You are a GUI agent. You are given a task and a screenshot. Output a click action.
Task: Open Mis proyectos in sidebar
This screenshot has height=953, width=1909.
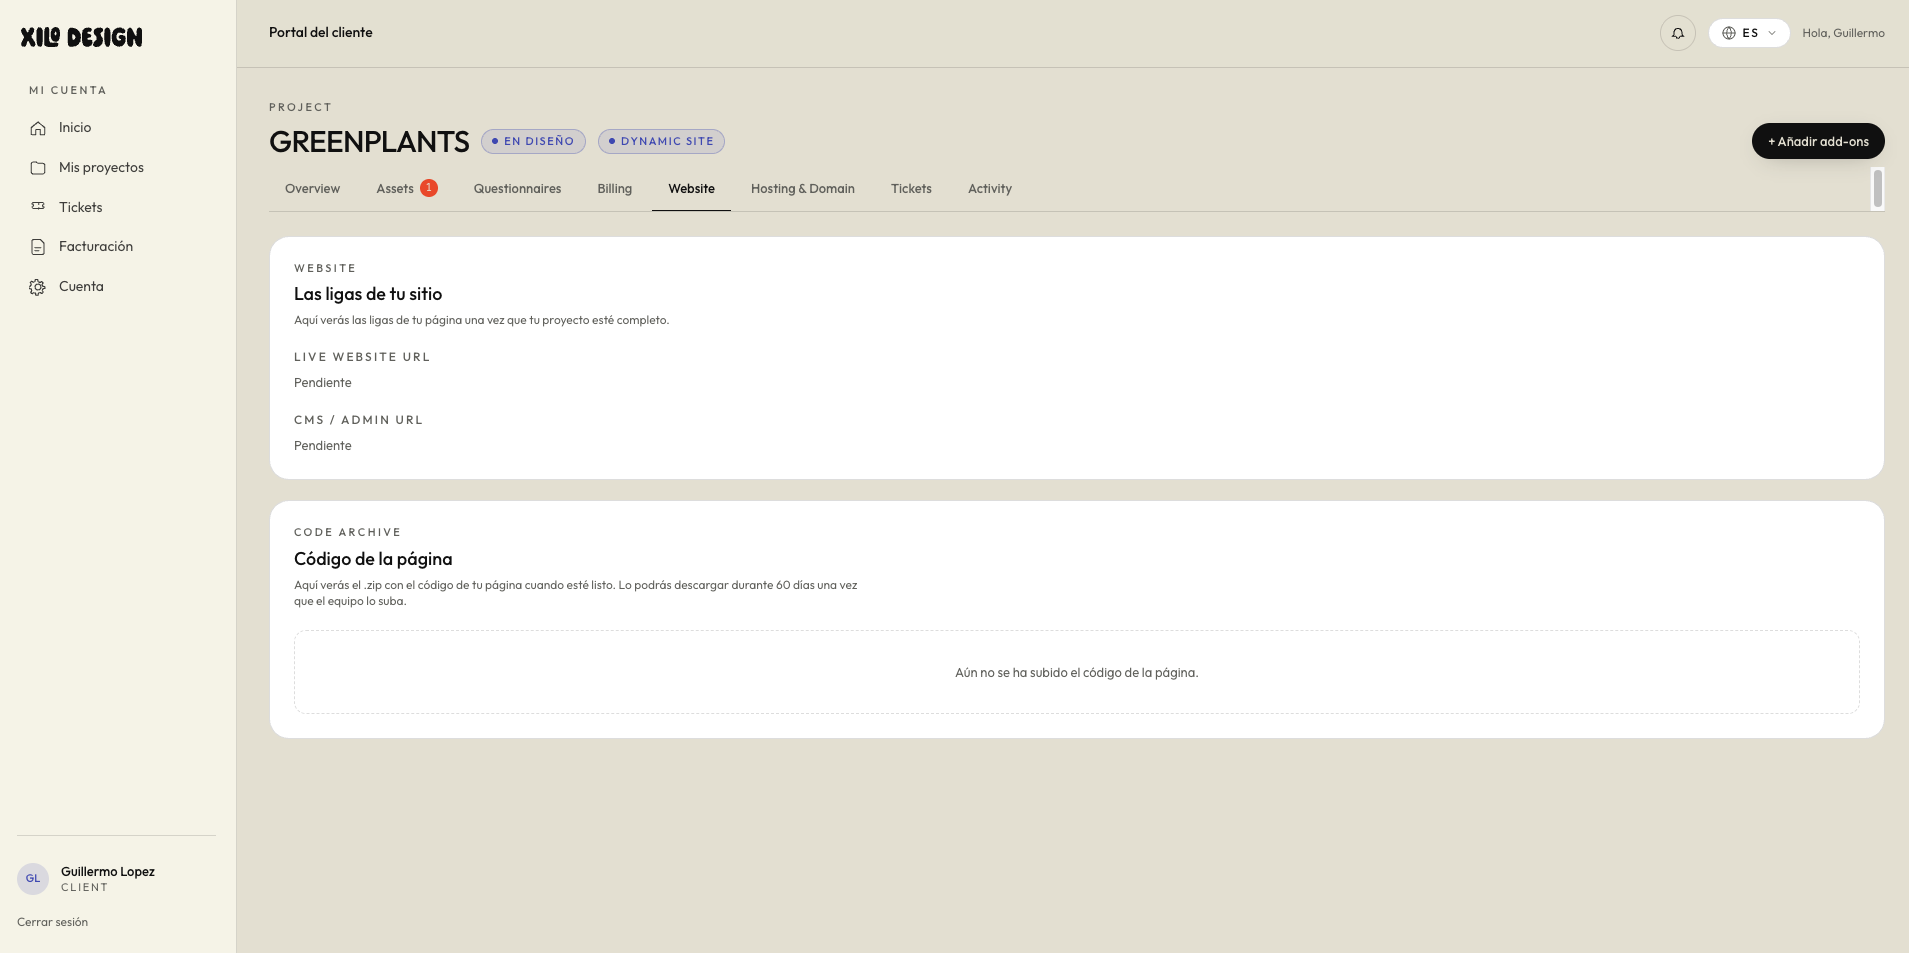101,167
